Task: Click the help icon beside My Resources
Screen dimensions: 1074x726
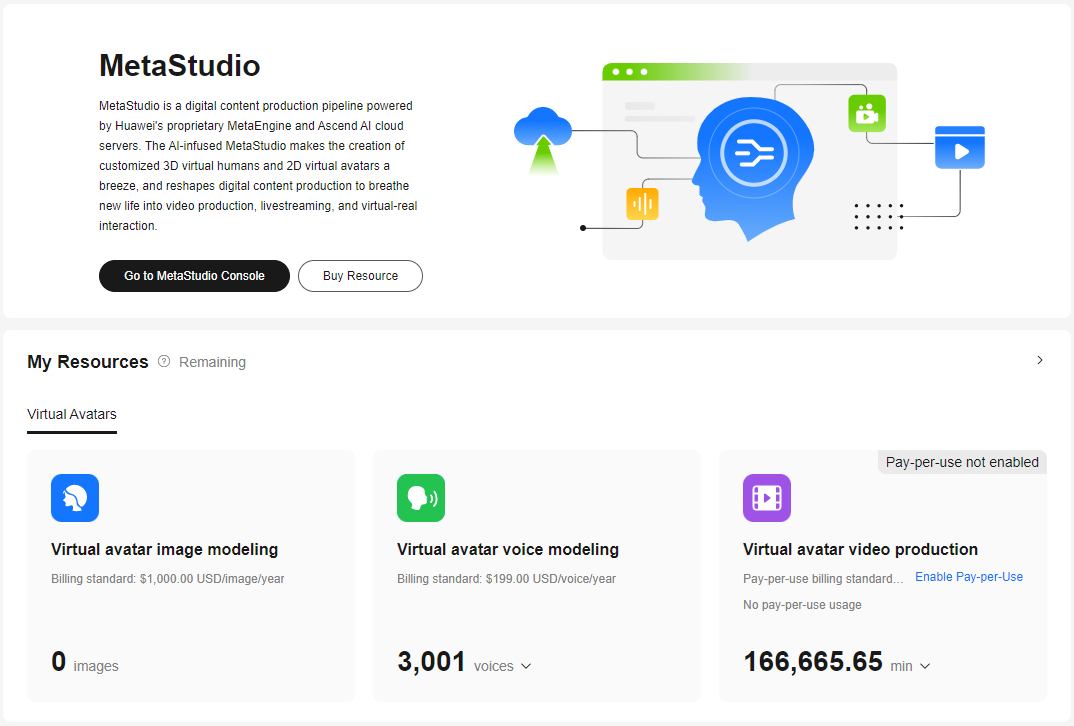Action: [164, 361]
